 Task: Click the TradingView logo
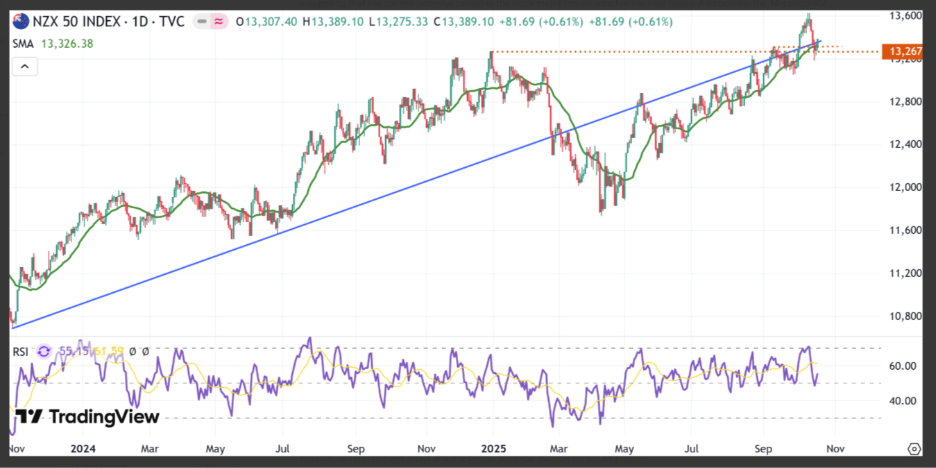point(87,416)
